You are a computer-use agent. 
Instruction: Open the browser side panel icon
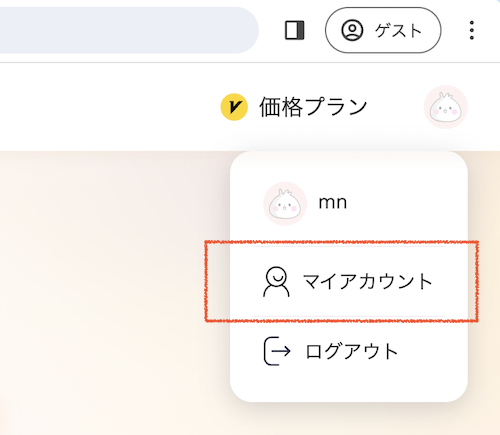coord(295,30)
